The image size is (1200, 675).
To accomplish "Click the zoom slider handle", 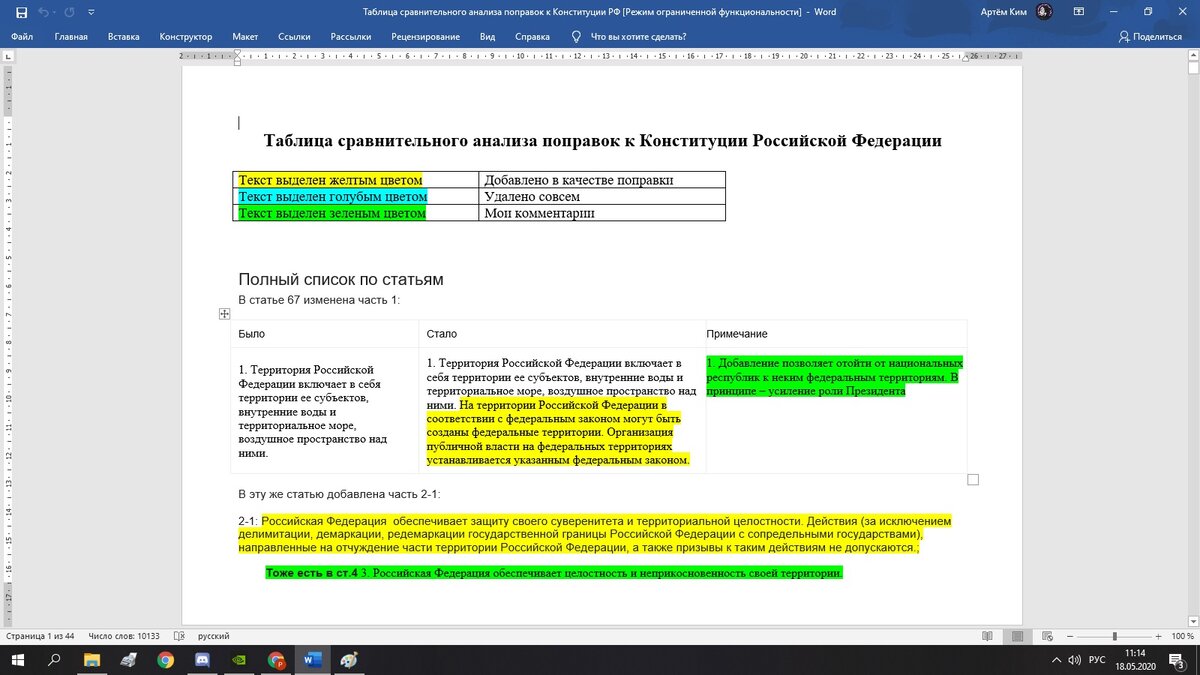I will 1114,636.
